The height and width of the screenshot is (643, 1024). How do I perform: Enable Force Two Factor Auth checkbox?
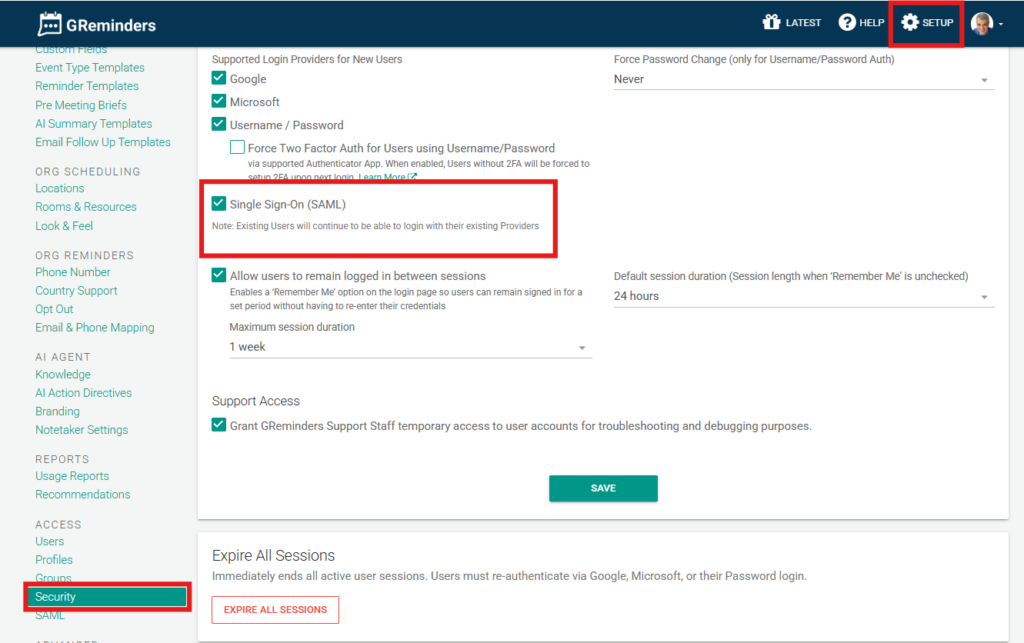coord(237,148)
